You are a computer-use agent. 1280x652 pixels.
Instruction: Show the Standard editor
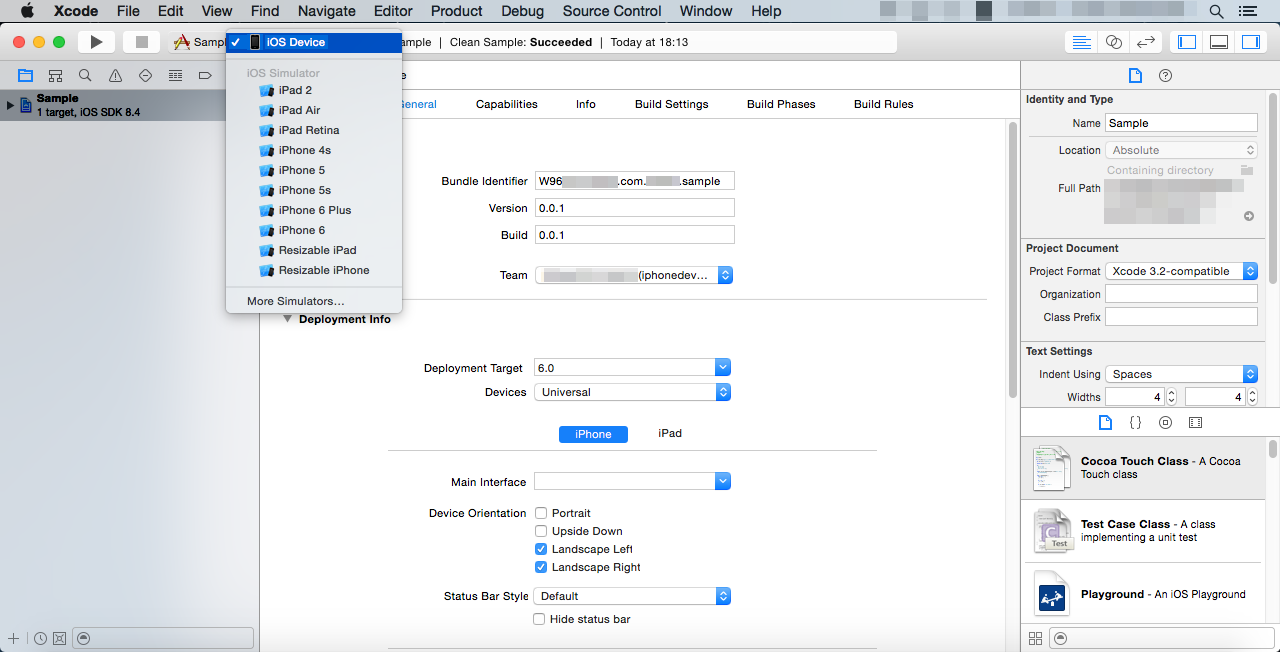(x=1081, y=42)
